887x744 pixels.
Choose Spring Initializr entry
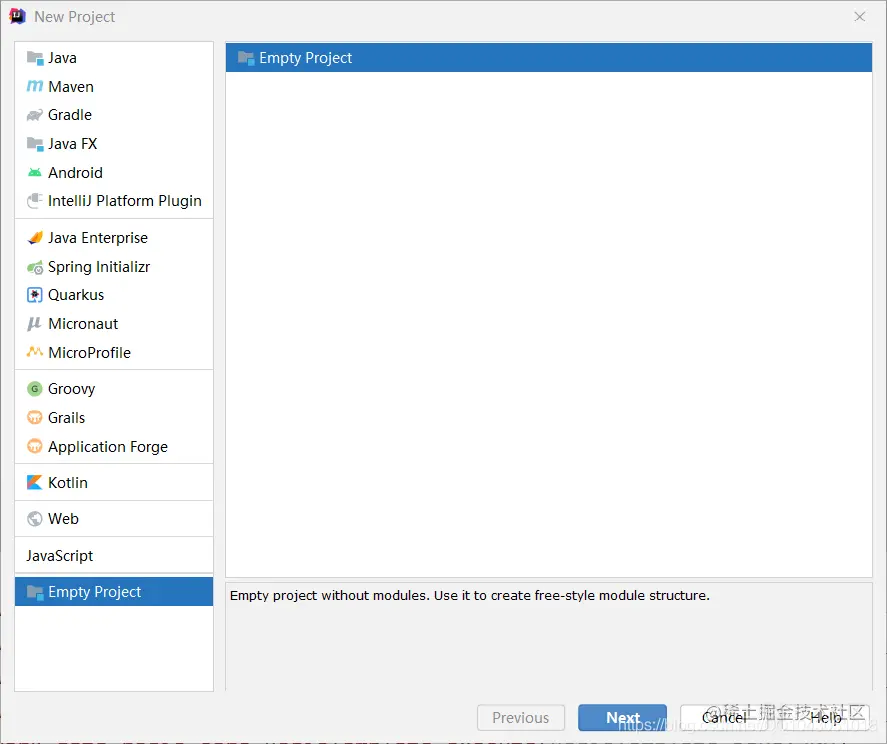(x=114, y=266)
